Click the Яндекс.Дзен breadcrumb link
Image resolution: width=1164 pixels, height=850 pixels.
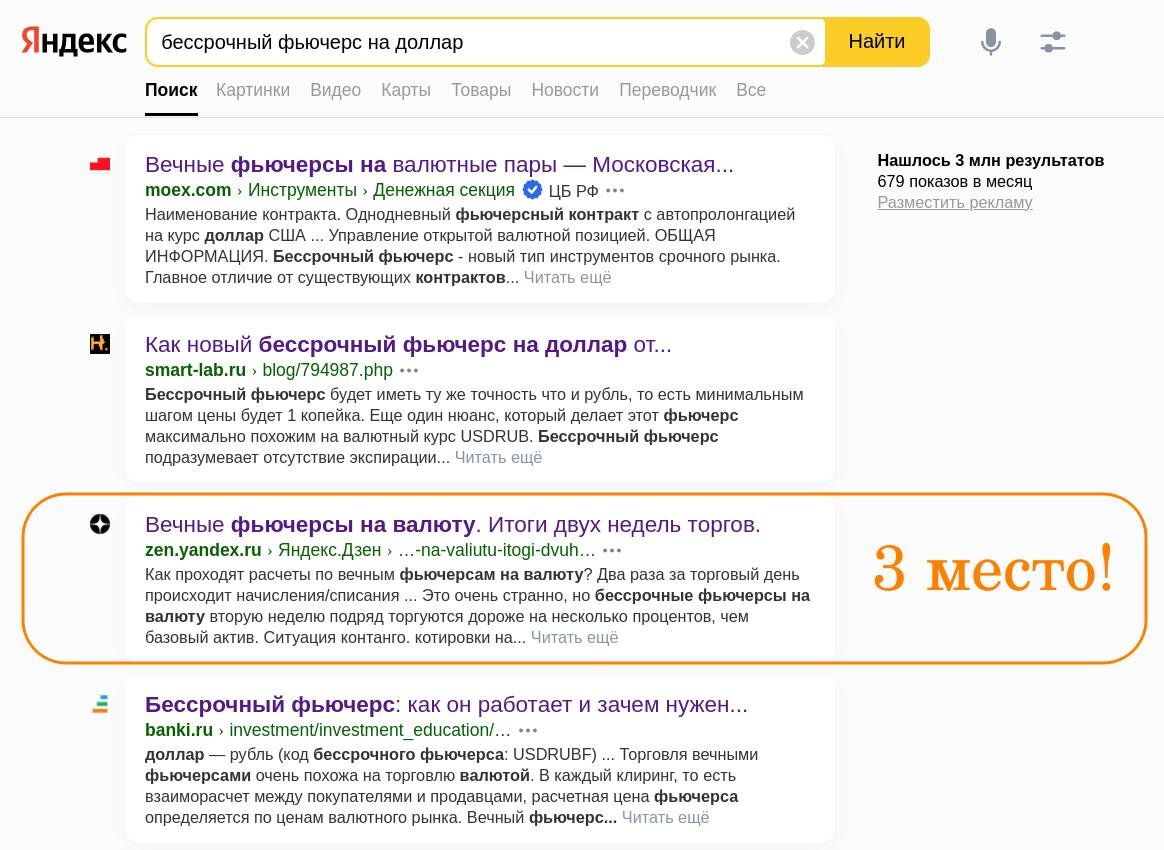tap(330, 550)
